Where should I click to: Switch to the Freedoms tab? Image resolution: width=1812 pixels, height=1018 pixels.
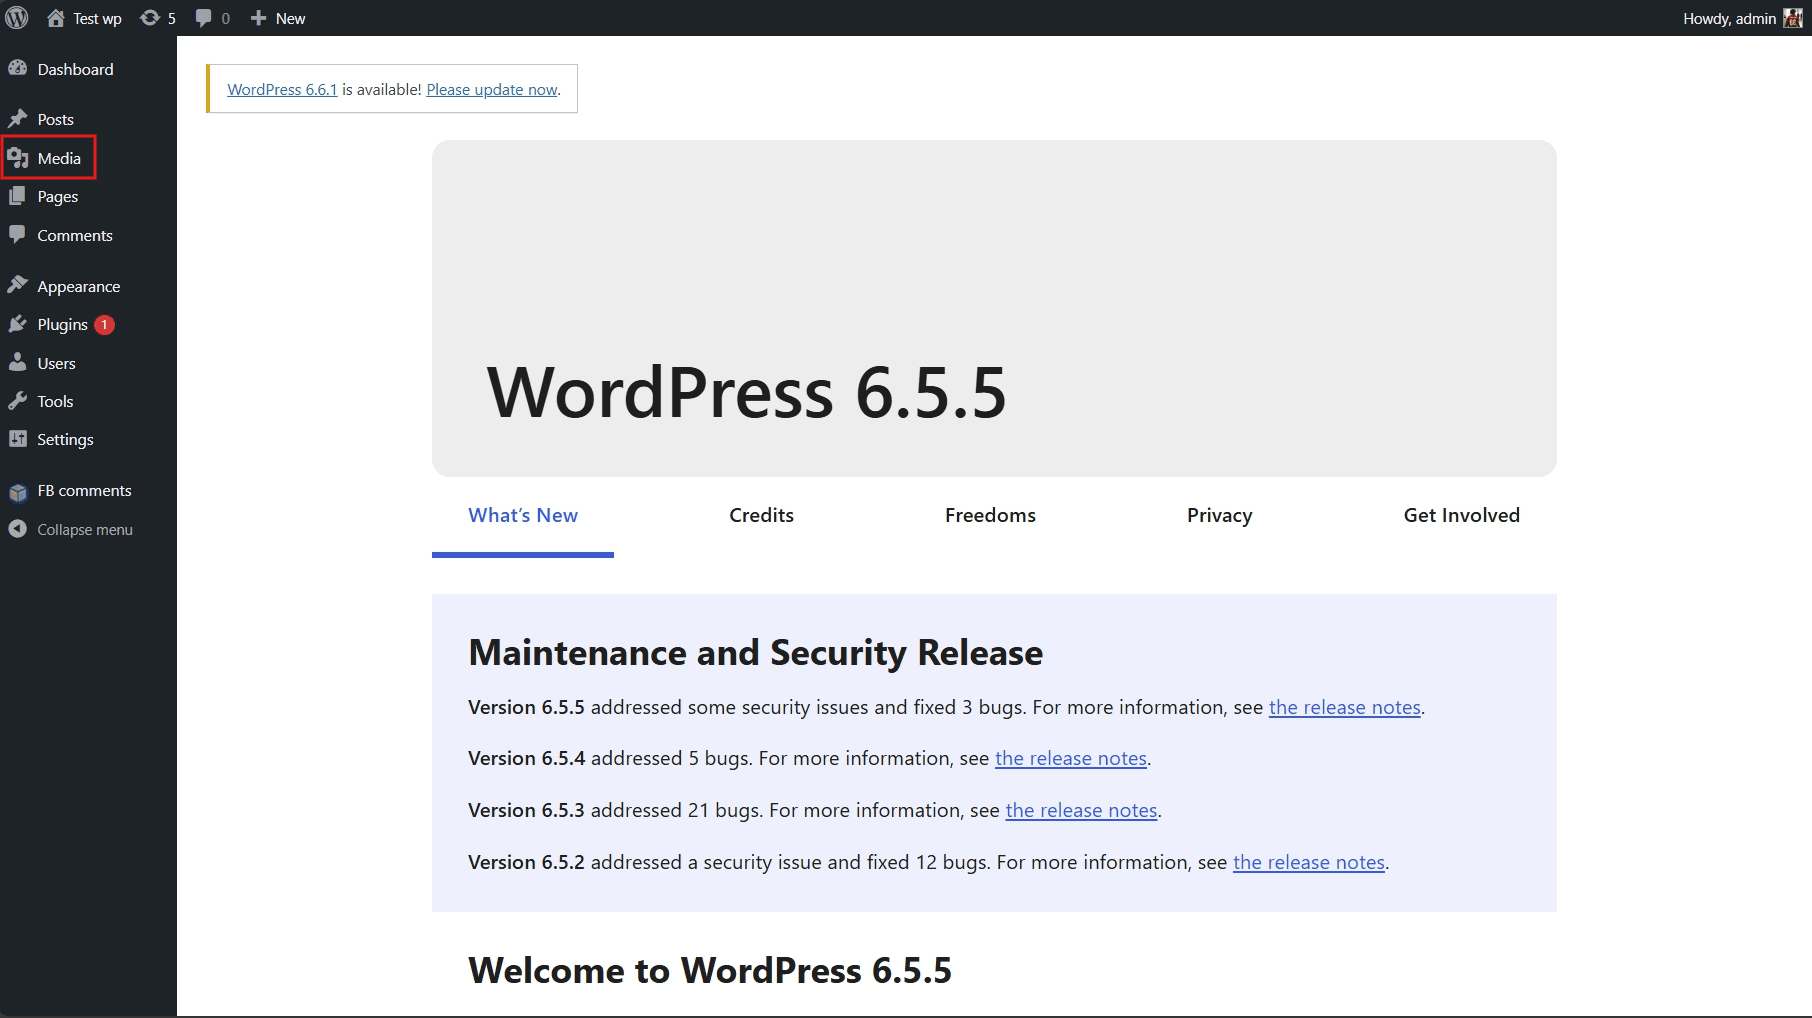[x=990, y=515]
